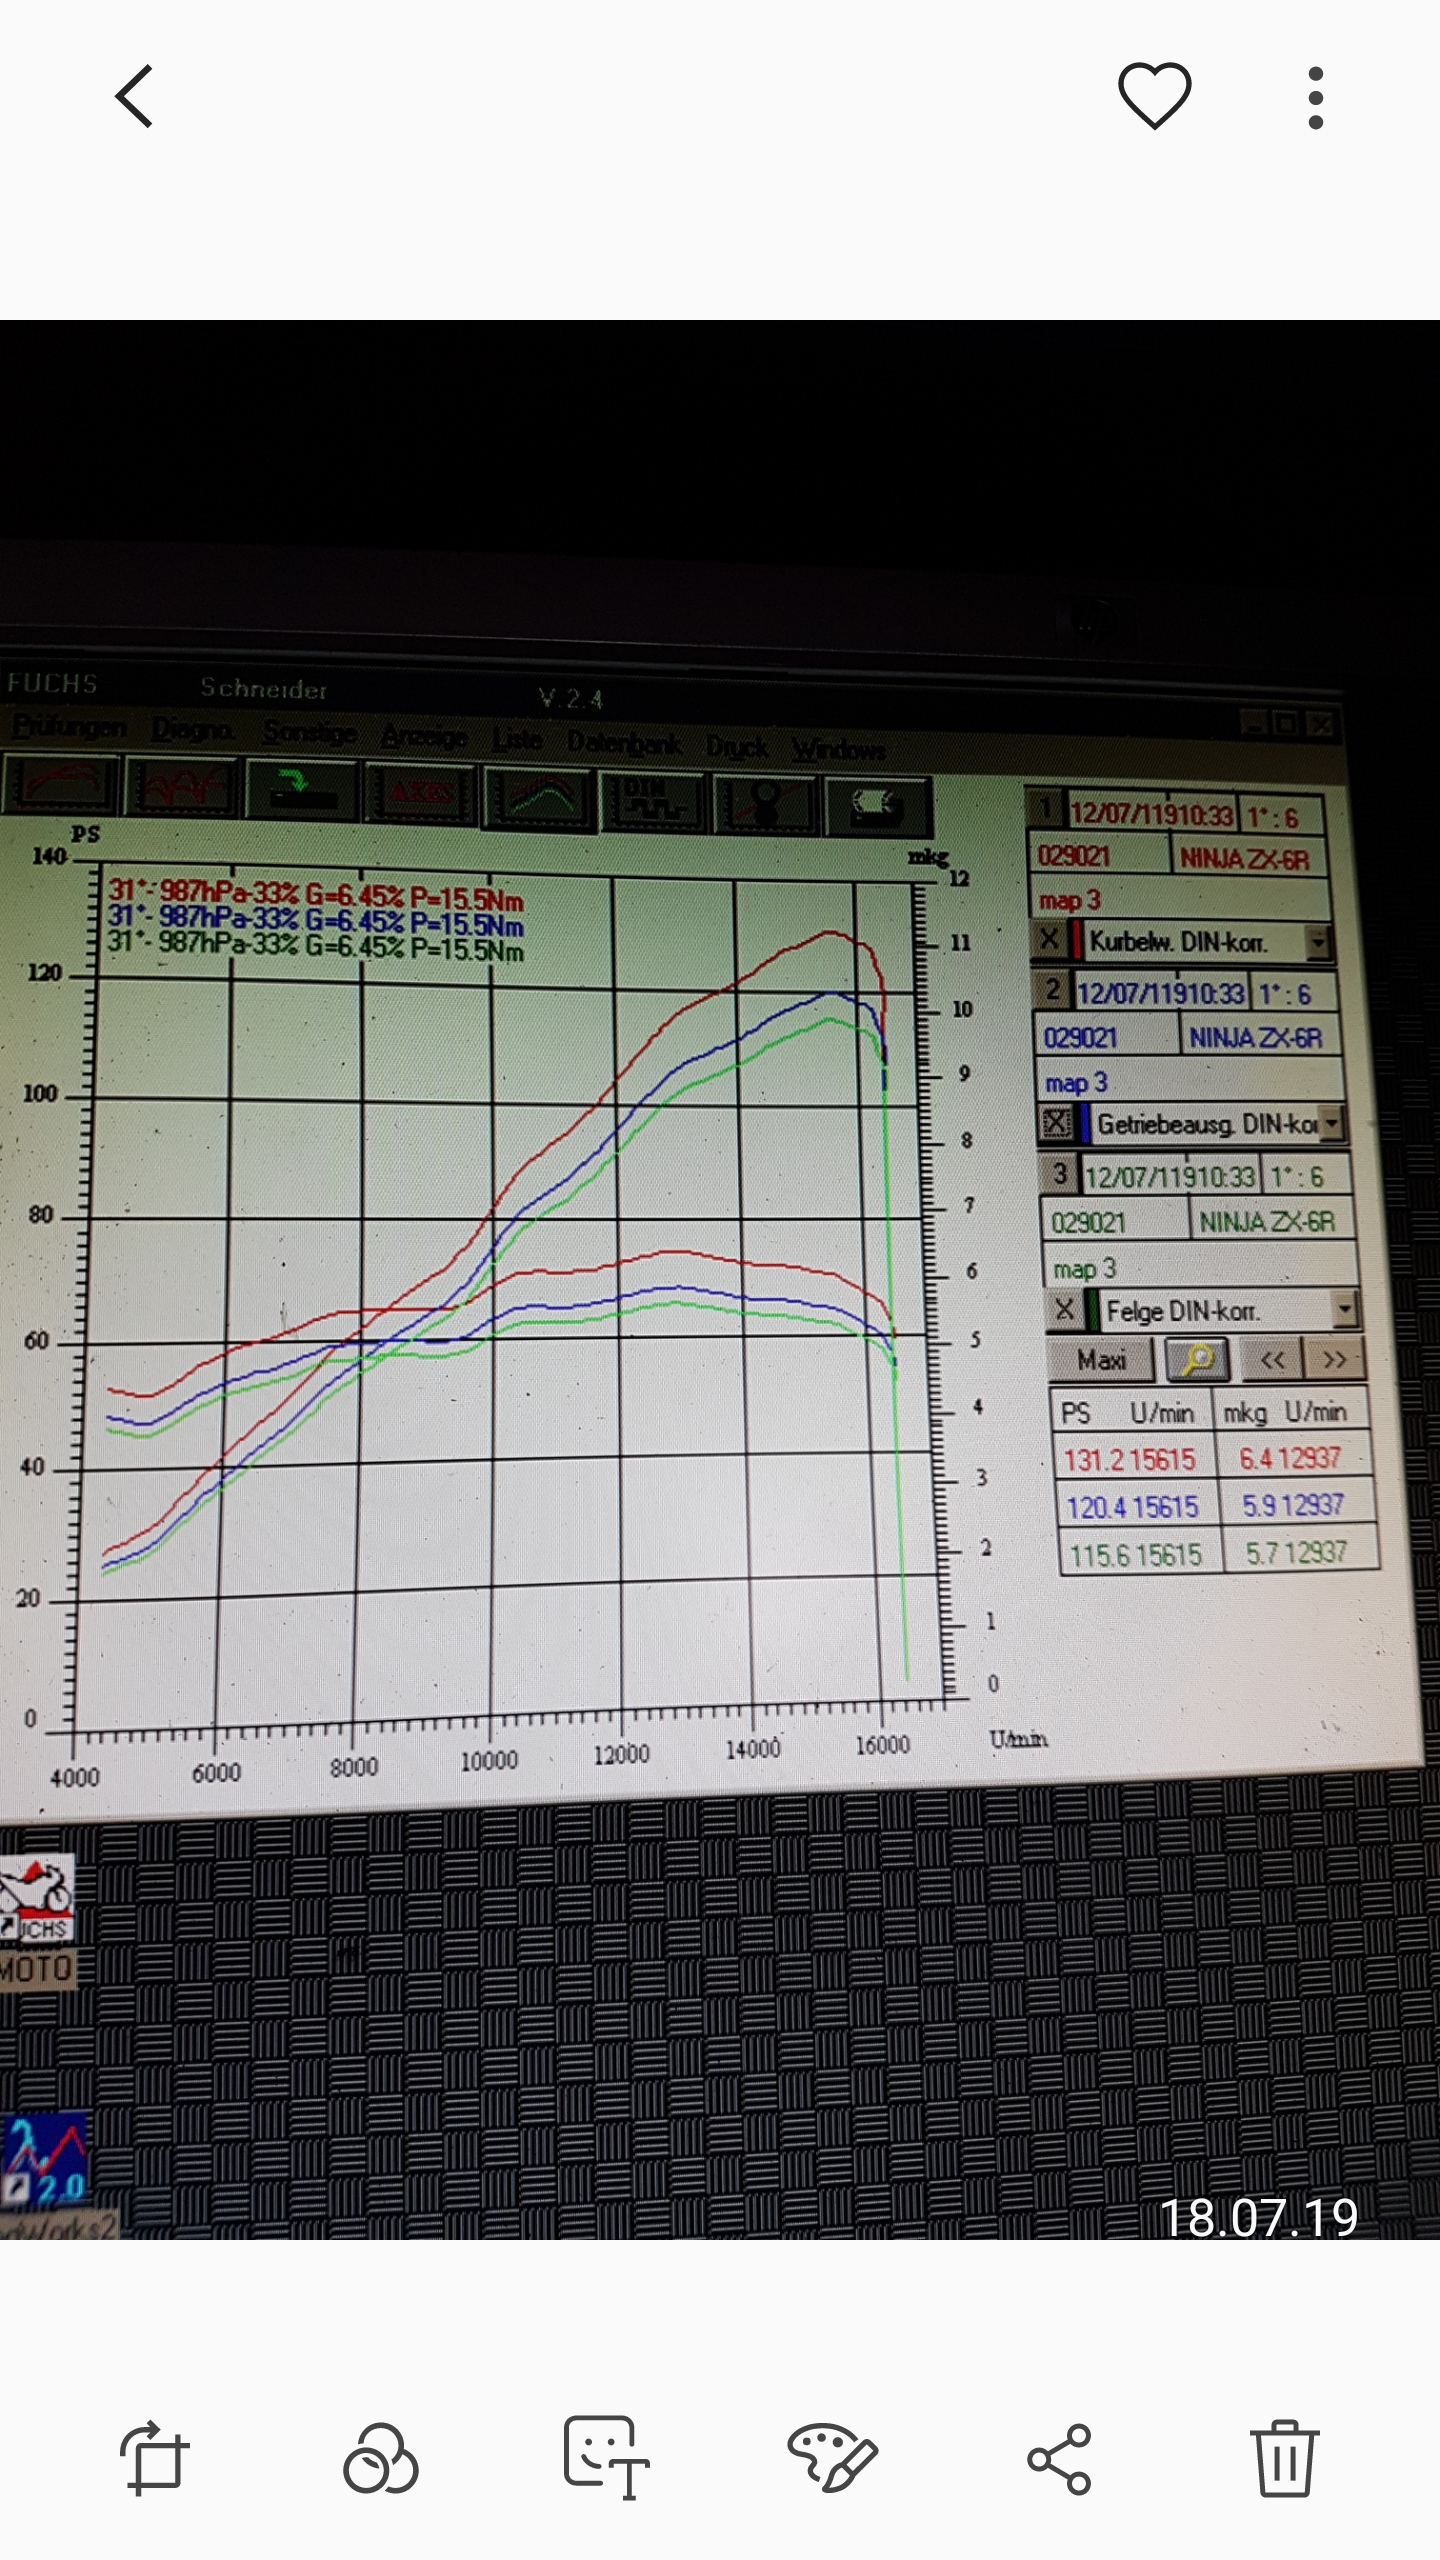Tap the crop and rotate icon
This screenshot has width=1440, height=2560.
point(154,2458)
